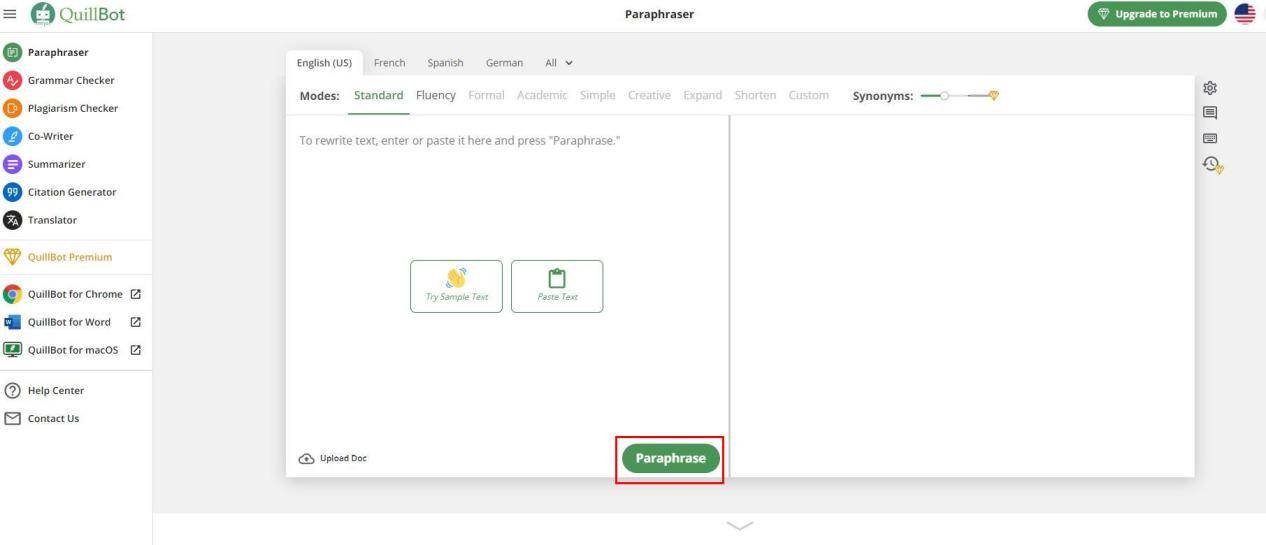
Task: Open the hamburger menu beside the QuillBot logo
Action: click(x=10, y=14)
